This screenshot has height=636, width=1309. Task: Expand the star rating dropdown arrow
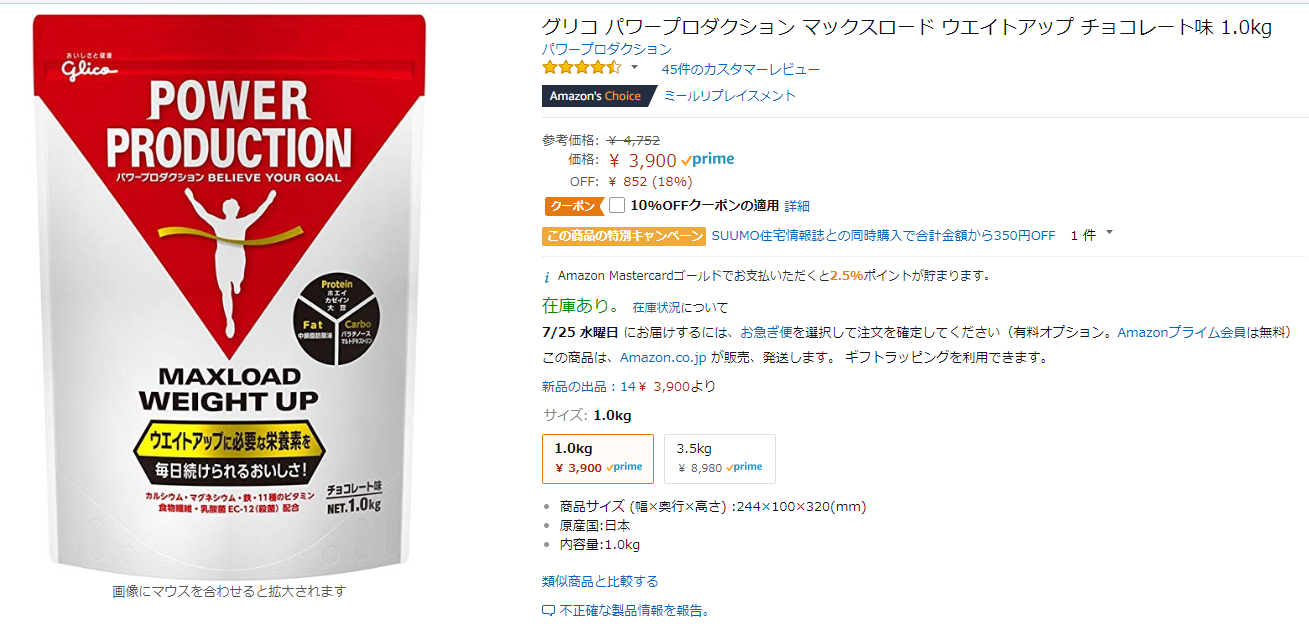(x=634, y=67)
